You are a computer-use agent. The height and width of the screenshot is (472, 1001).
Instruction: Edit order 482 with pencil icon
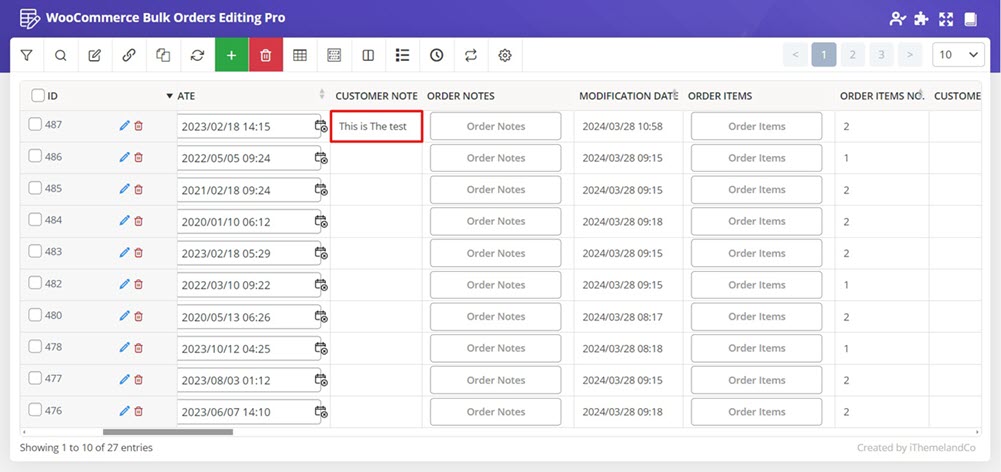coord(124,284)
